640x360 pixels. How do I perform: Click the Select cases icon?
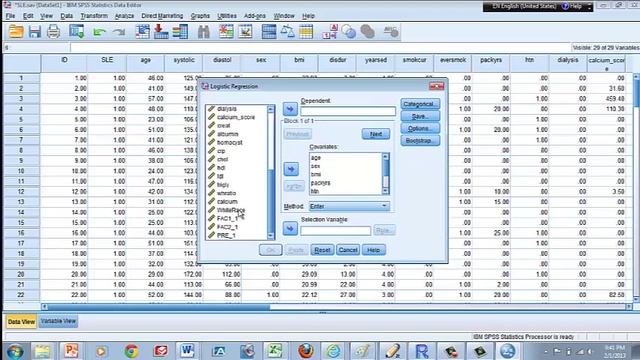[x=306, y=31]
